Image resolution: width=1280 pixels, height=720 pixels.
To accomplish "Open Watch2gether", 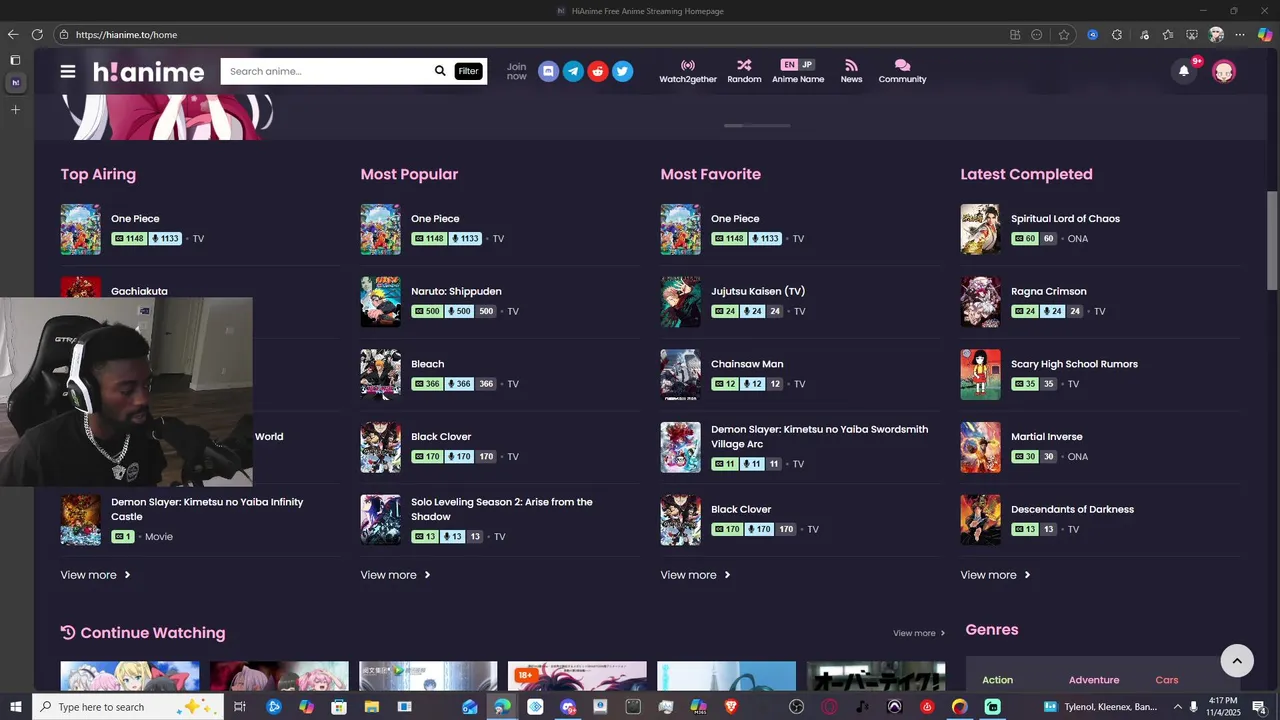I will [x=688, y=71].
